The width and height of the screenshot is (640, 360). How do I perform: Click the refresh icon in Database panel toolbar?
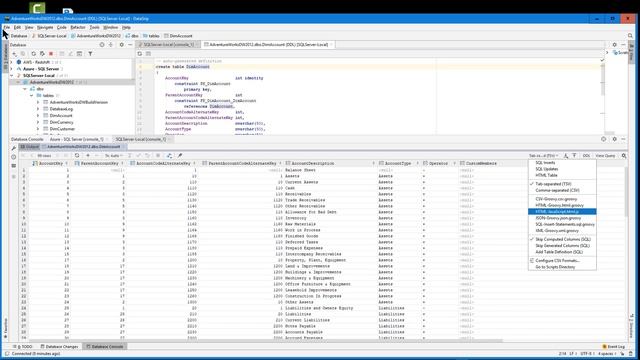(x=33, y=53)
